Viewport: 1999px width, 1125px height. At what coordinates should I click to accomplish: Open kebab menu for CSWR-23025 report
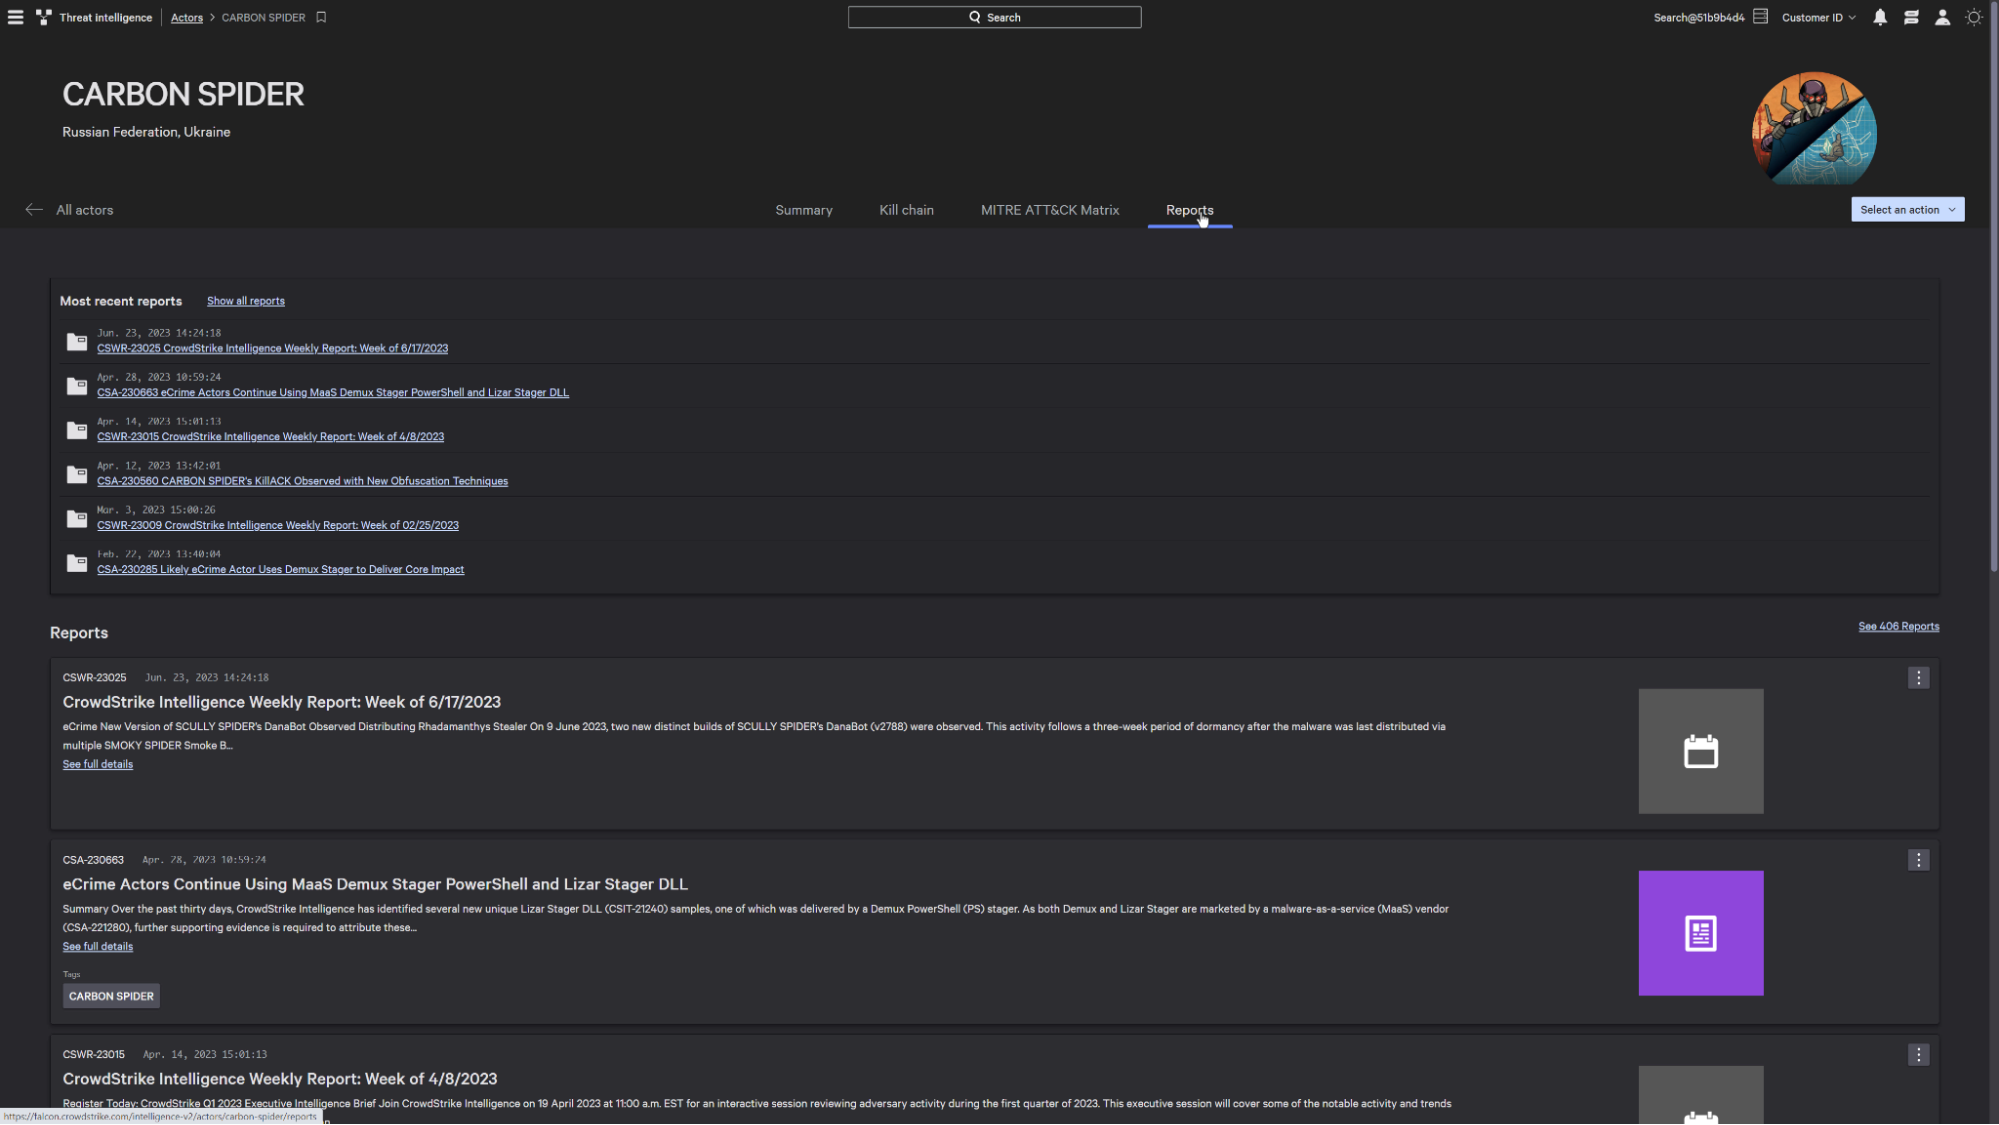pos(1918,678)
